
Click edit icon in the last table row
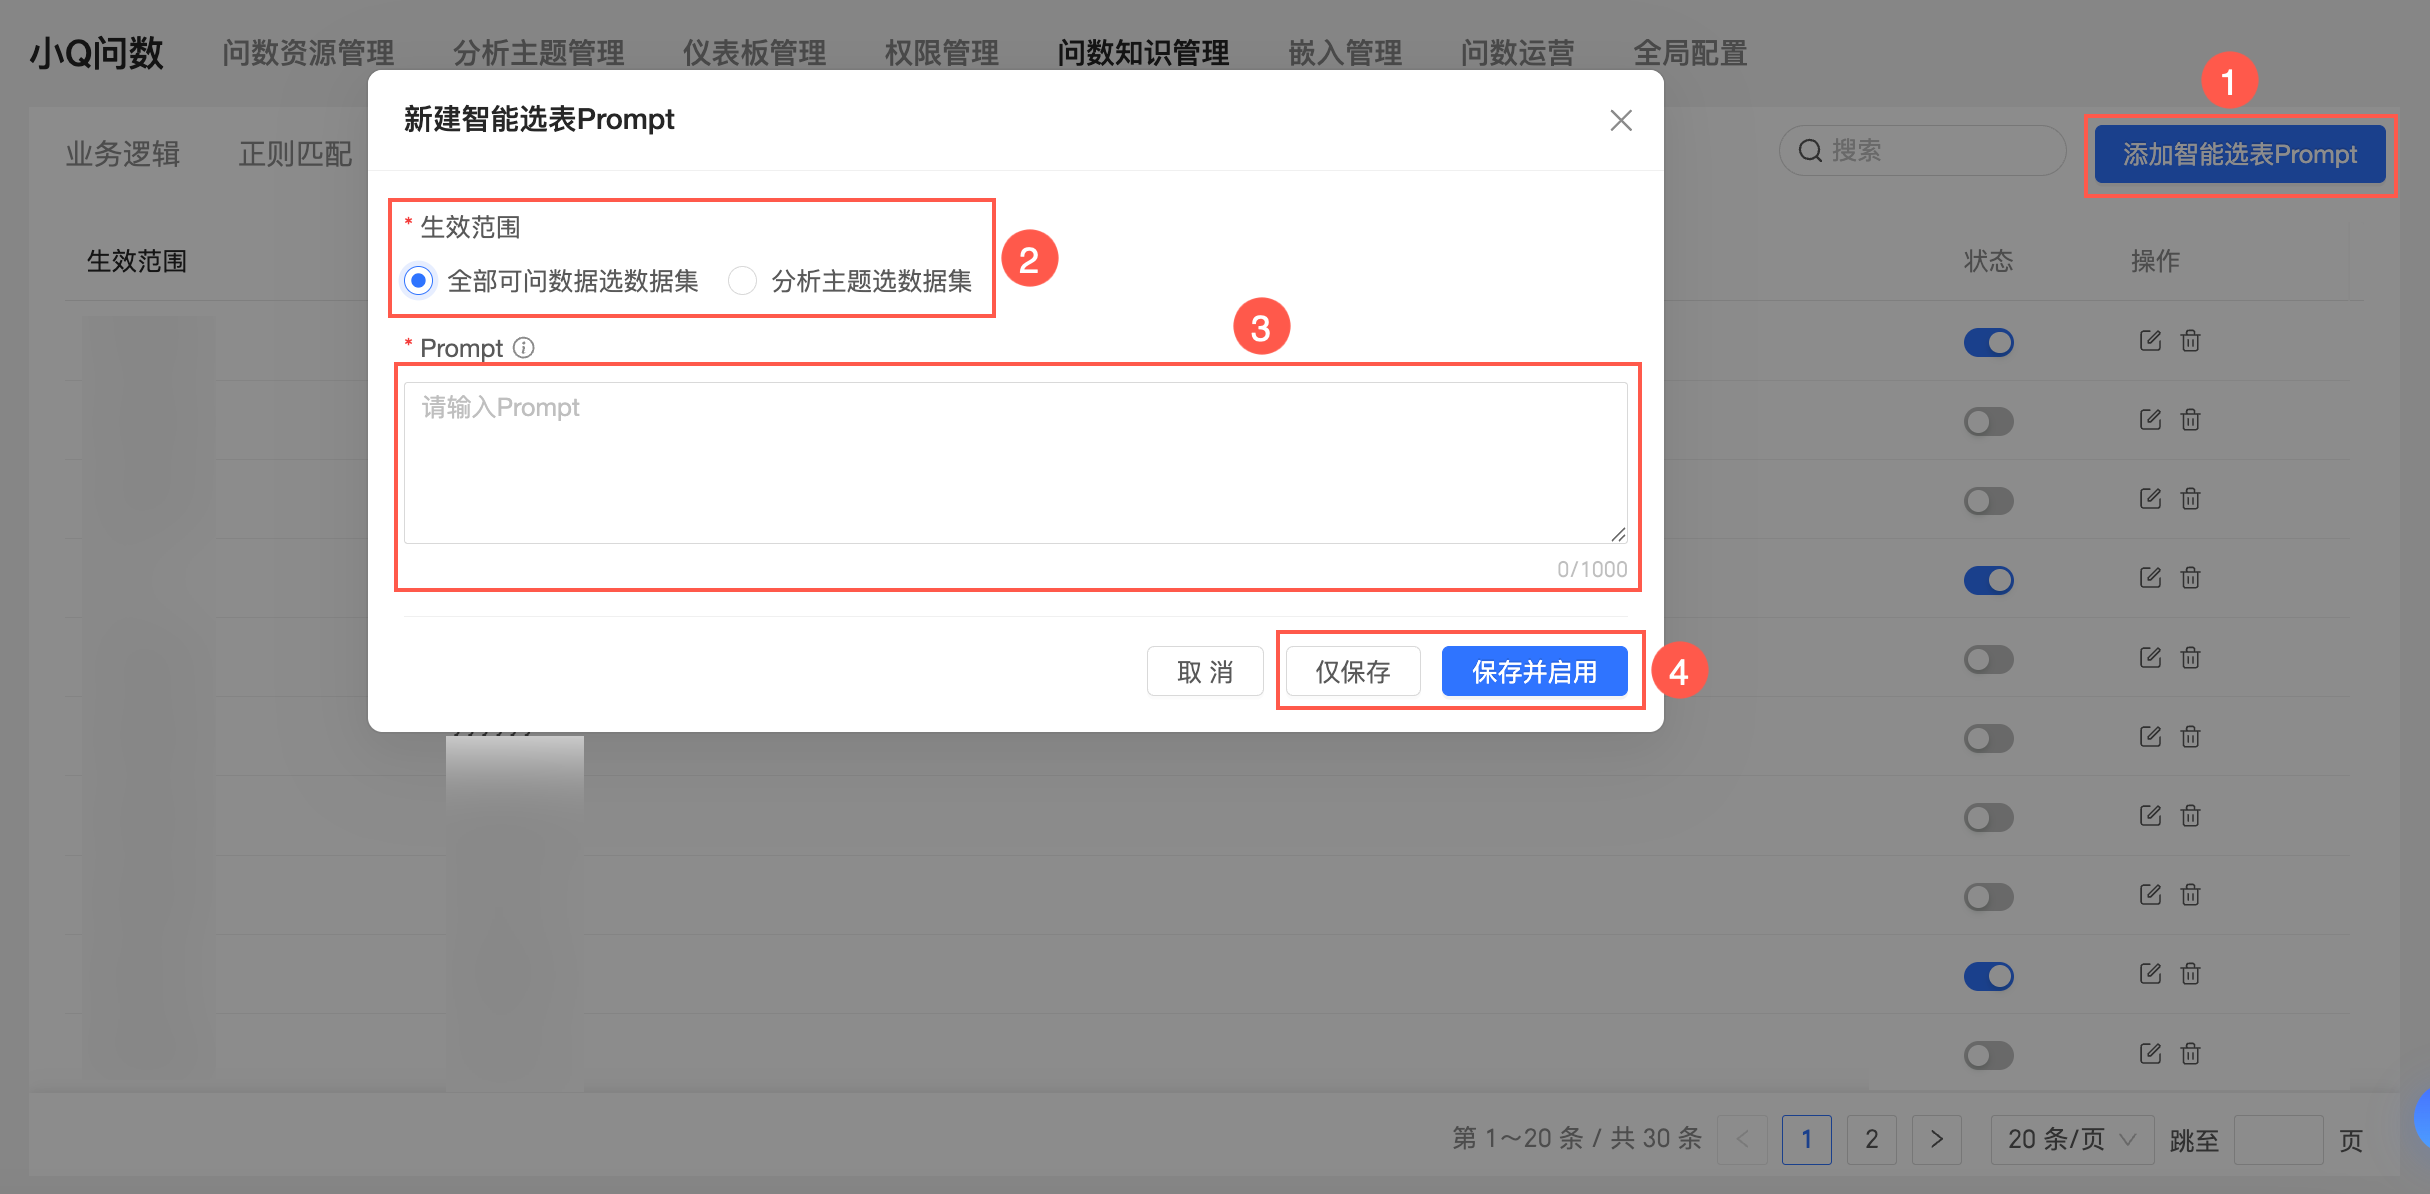click(2150, 1053)
